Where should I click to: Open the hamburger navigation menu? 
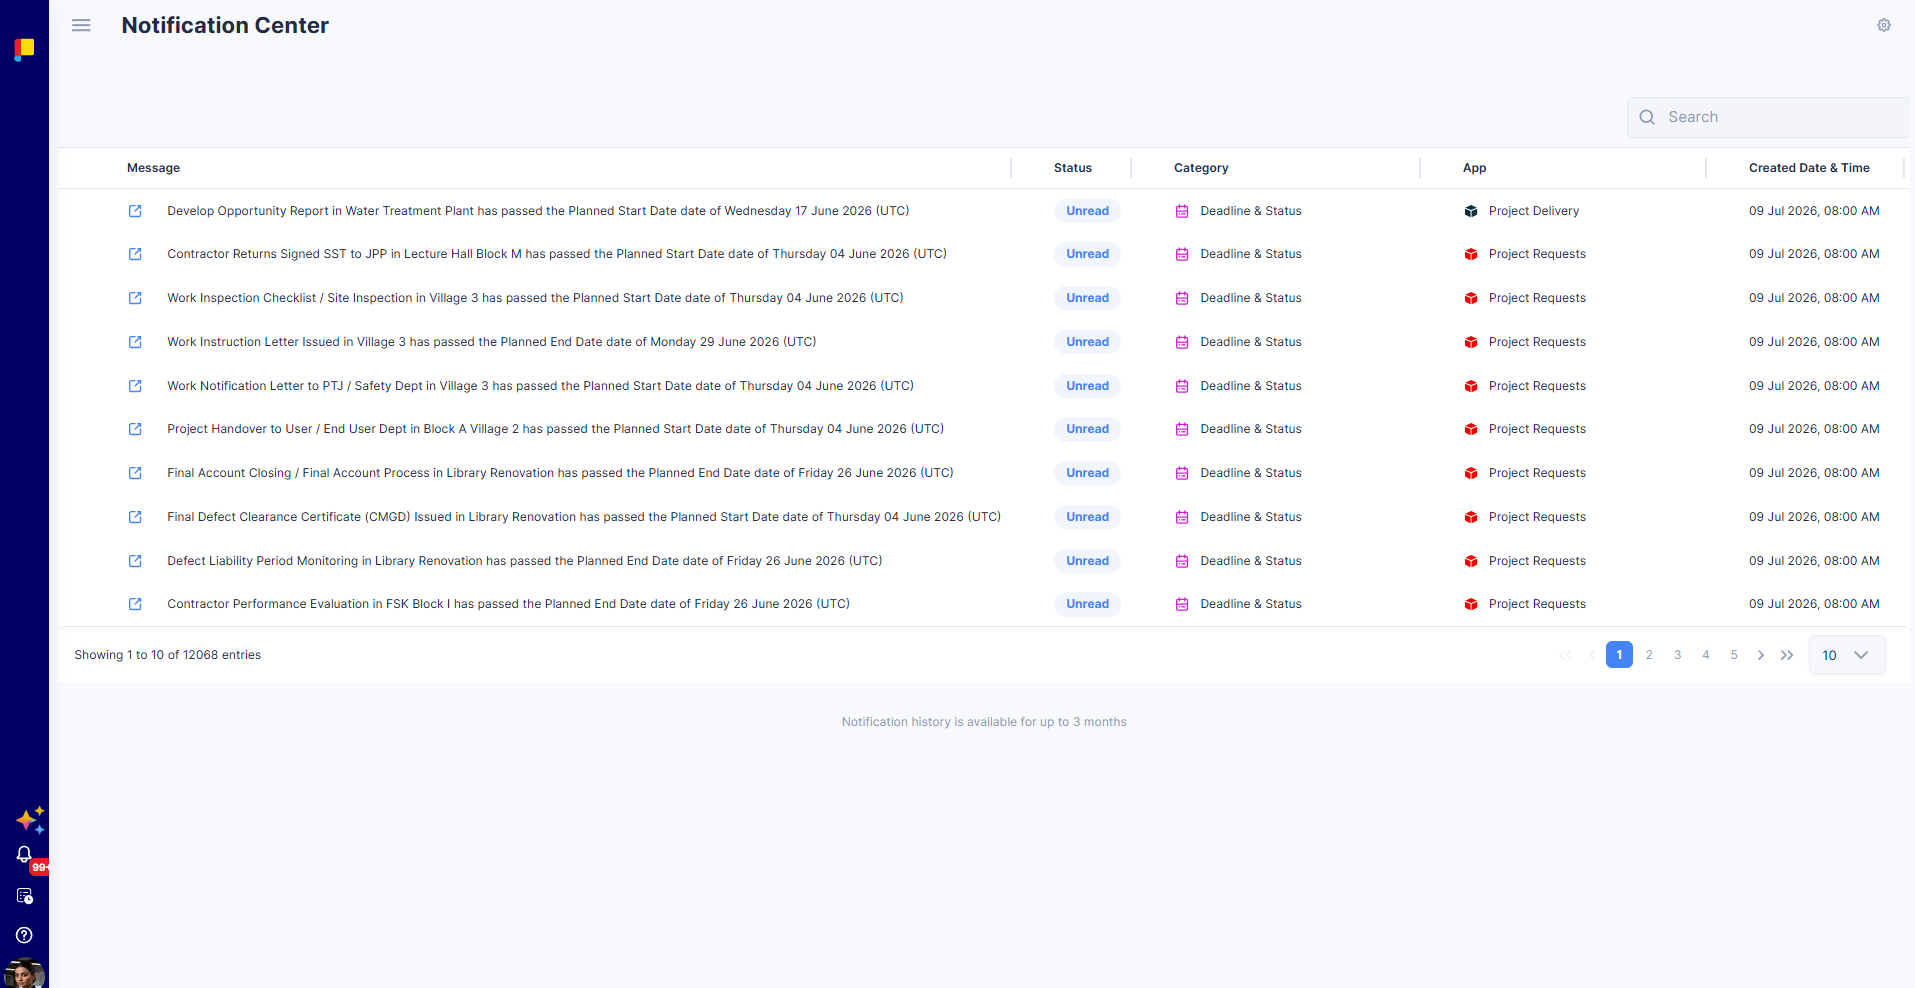81,25
